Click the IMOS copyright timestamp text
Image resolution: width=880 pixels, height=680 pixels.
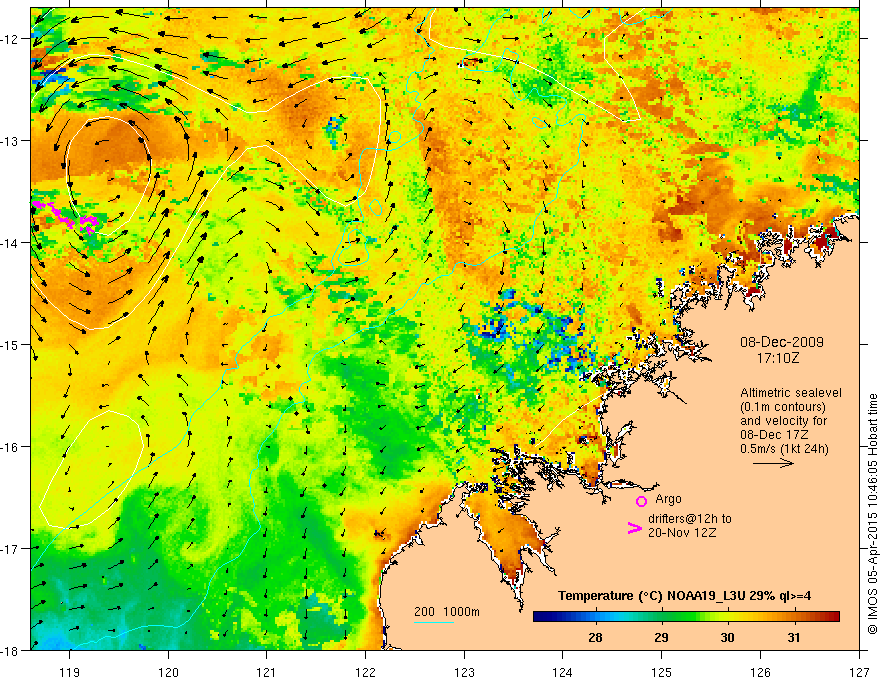pos(872,514)
